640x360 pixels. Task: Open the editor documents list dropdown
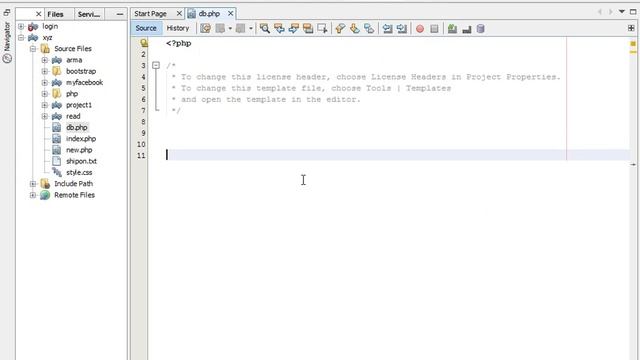coord(622,12)
